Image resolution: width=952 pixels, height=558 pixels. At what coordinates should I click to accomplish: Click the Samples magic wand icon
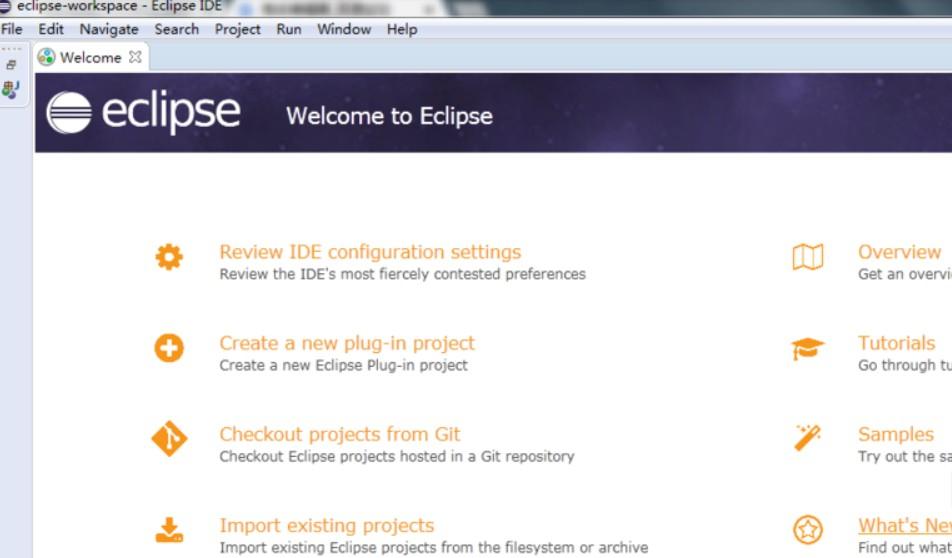(x=808, y=438)
